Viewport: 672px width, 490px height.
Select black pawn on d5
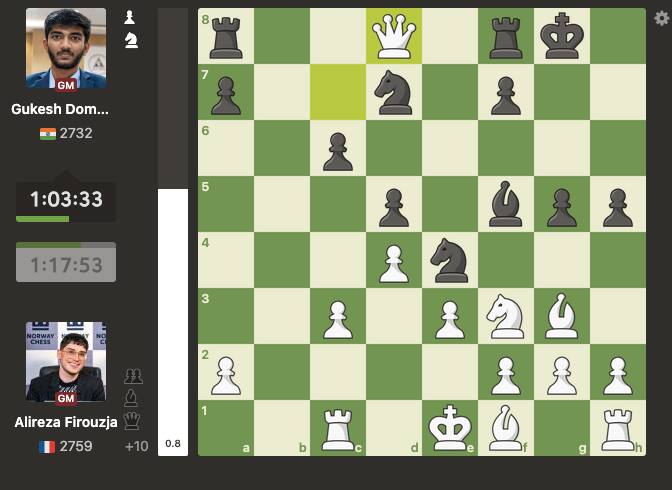394,207
